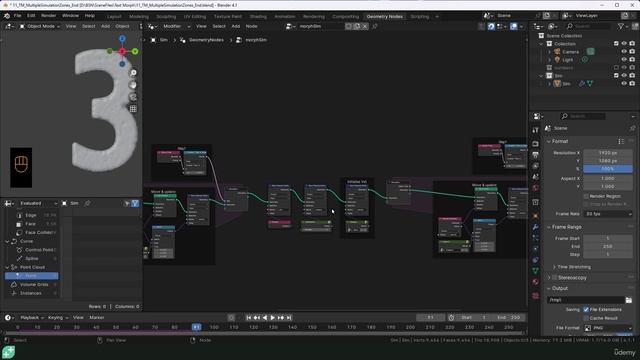Click GeometryNodes in the breadcrumb path
This screenshot has height=360, width=640.
[206, 40]
